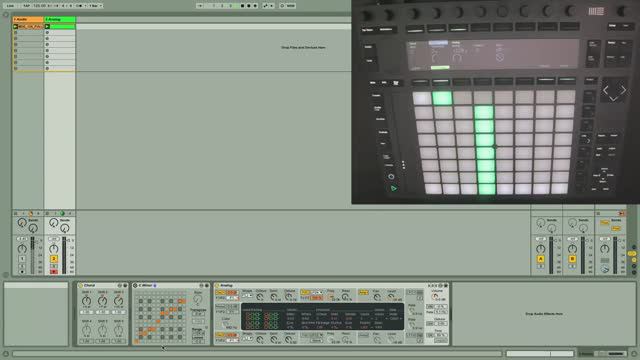Select the 2 Analog track header
Screen dimensions: 640x360
(60, 19)
